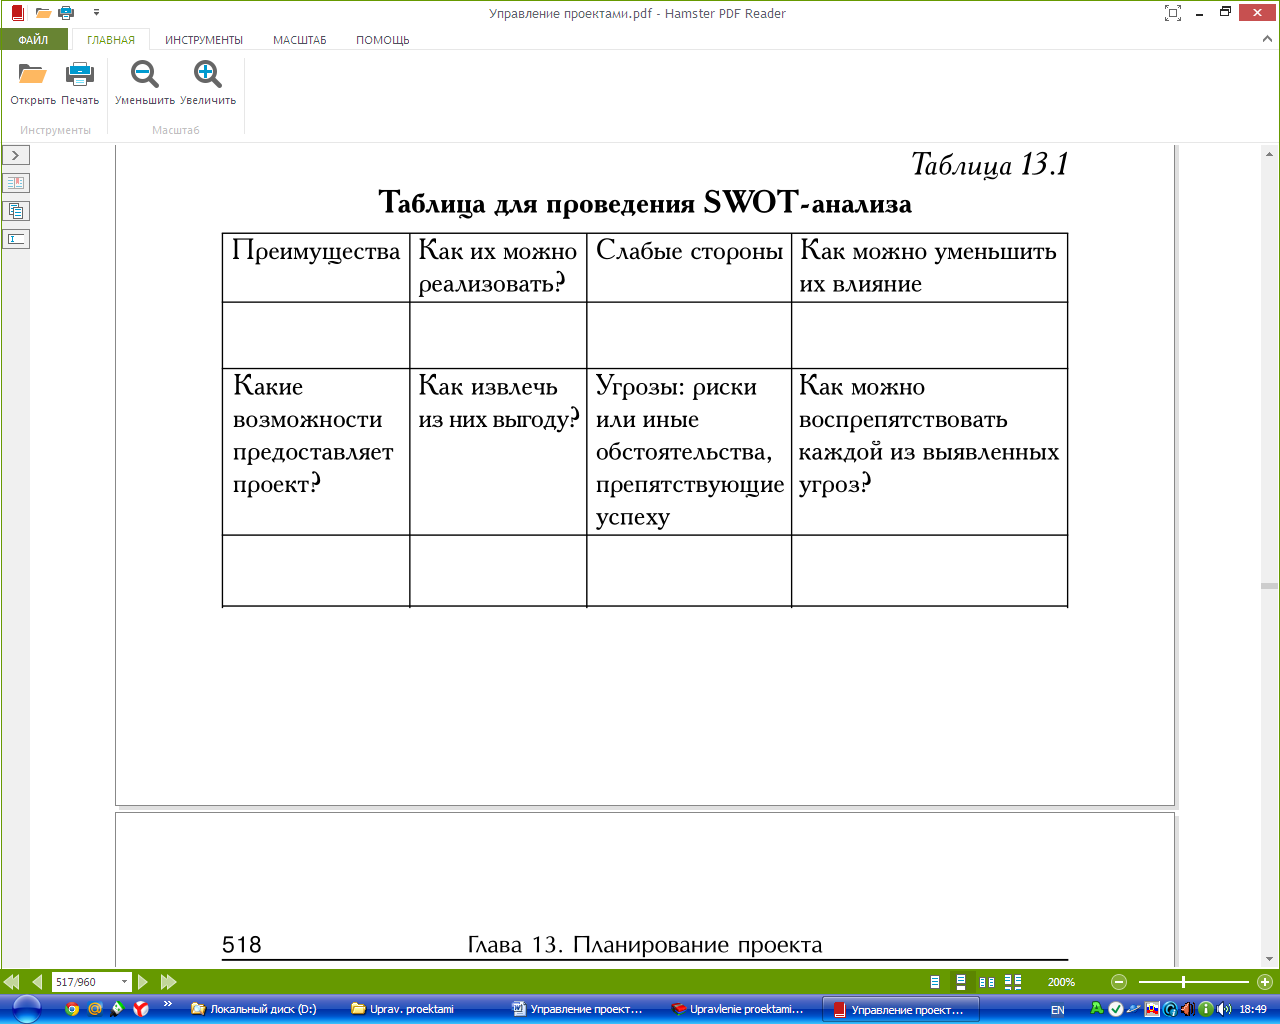This screenshot has height=1024, width=1280.
Task: Select single page view mode
Action: (x=935, y=982)
